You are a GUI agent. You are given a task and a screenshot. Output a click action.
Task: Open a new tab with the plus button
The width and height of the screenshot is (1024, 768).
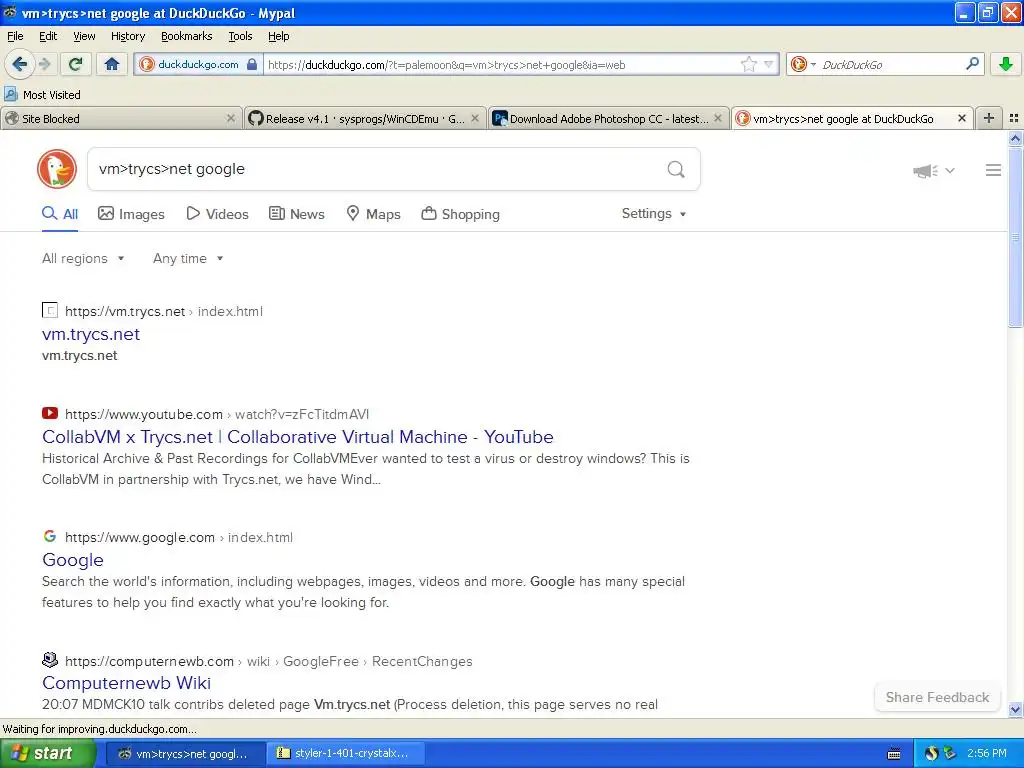(x=989, y=118)
